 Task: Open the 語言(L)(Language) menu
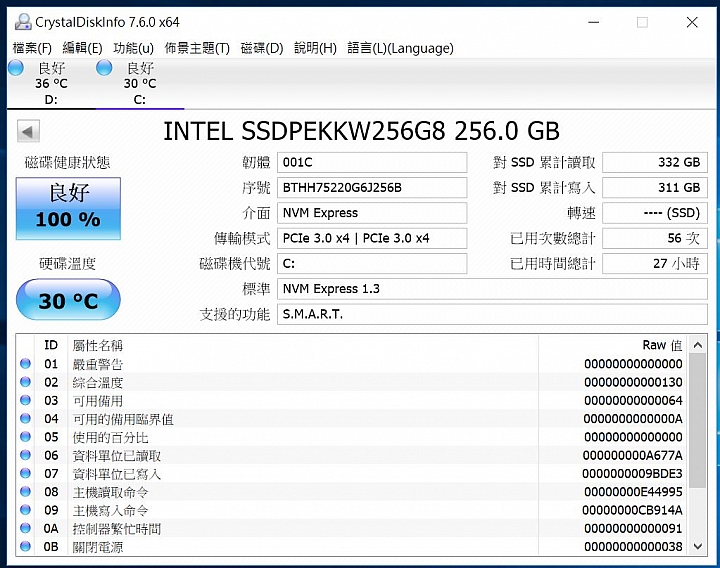pos(400,48)
